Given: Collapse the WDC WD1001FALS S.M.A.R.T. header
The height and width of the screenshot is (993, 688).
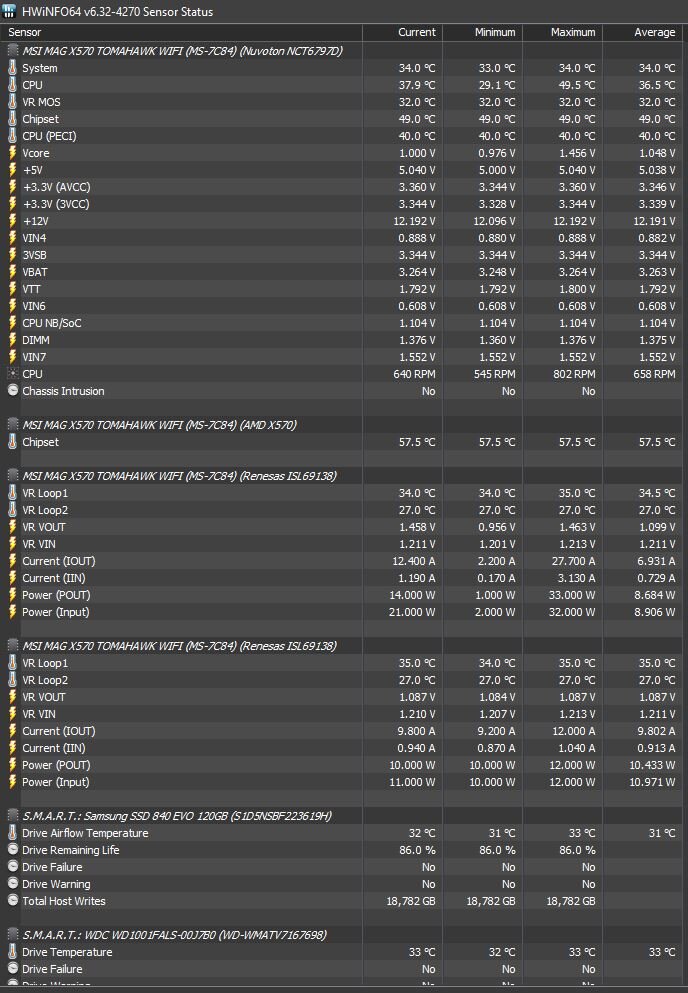Looking at the screenshot, I should pyautogui.click(x=174, y=935).
